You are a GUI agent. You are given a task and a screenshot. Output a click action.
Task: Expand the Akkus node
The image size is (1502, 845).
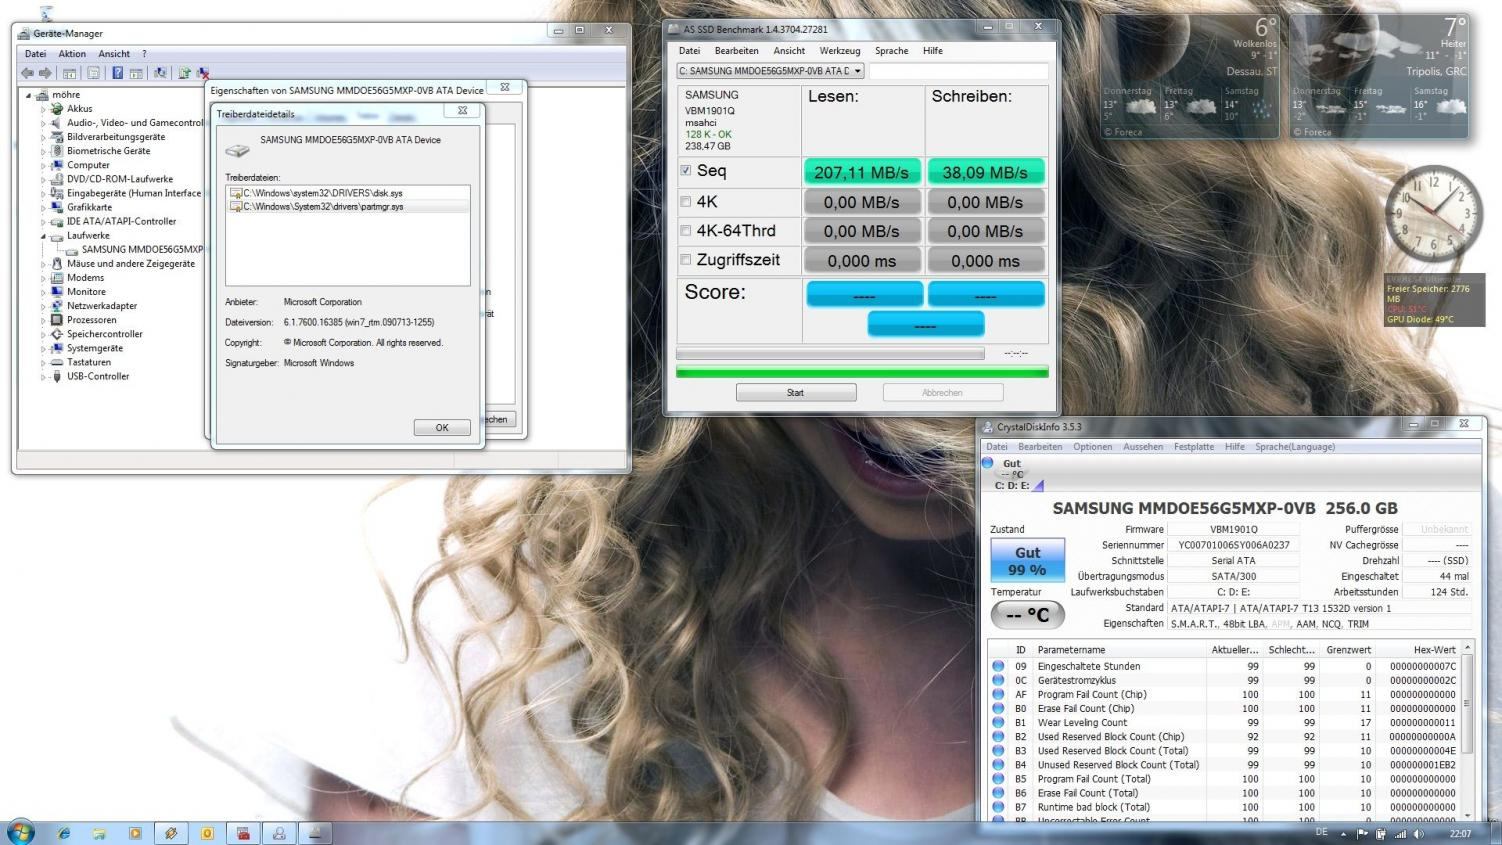[43, 109]
